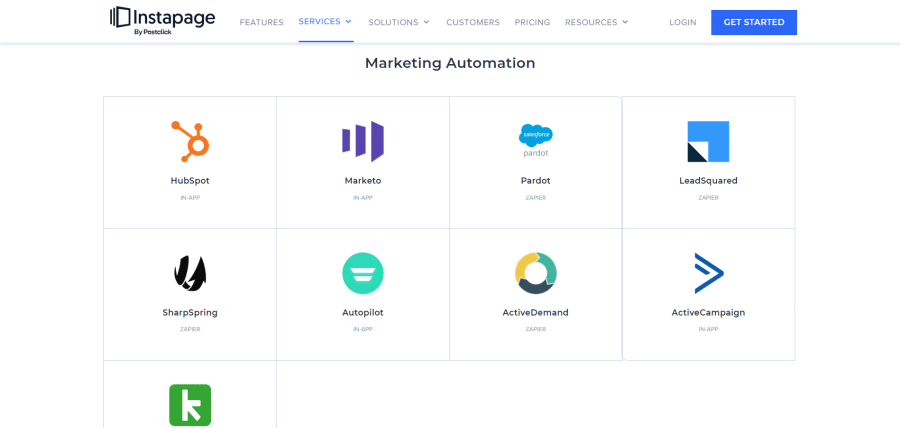This screenshot has width=900, height=428.
Task: Select the HubSpot integration name
Action: click(x=190, y=181)
